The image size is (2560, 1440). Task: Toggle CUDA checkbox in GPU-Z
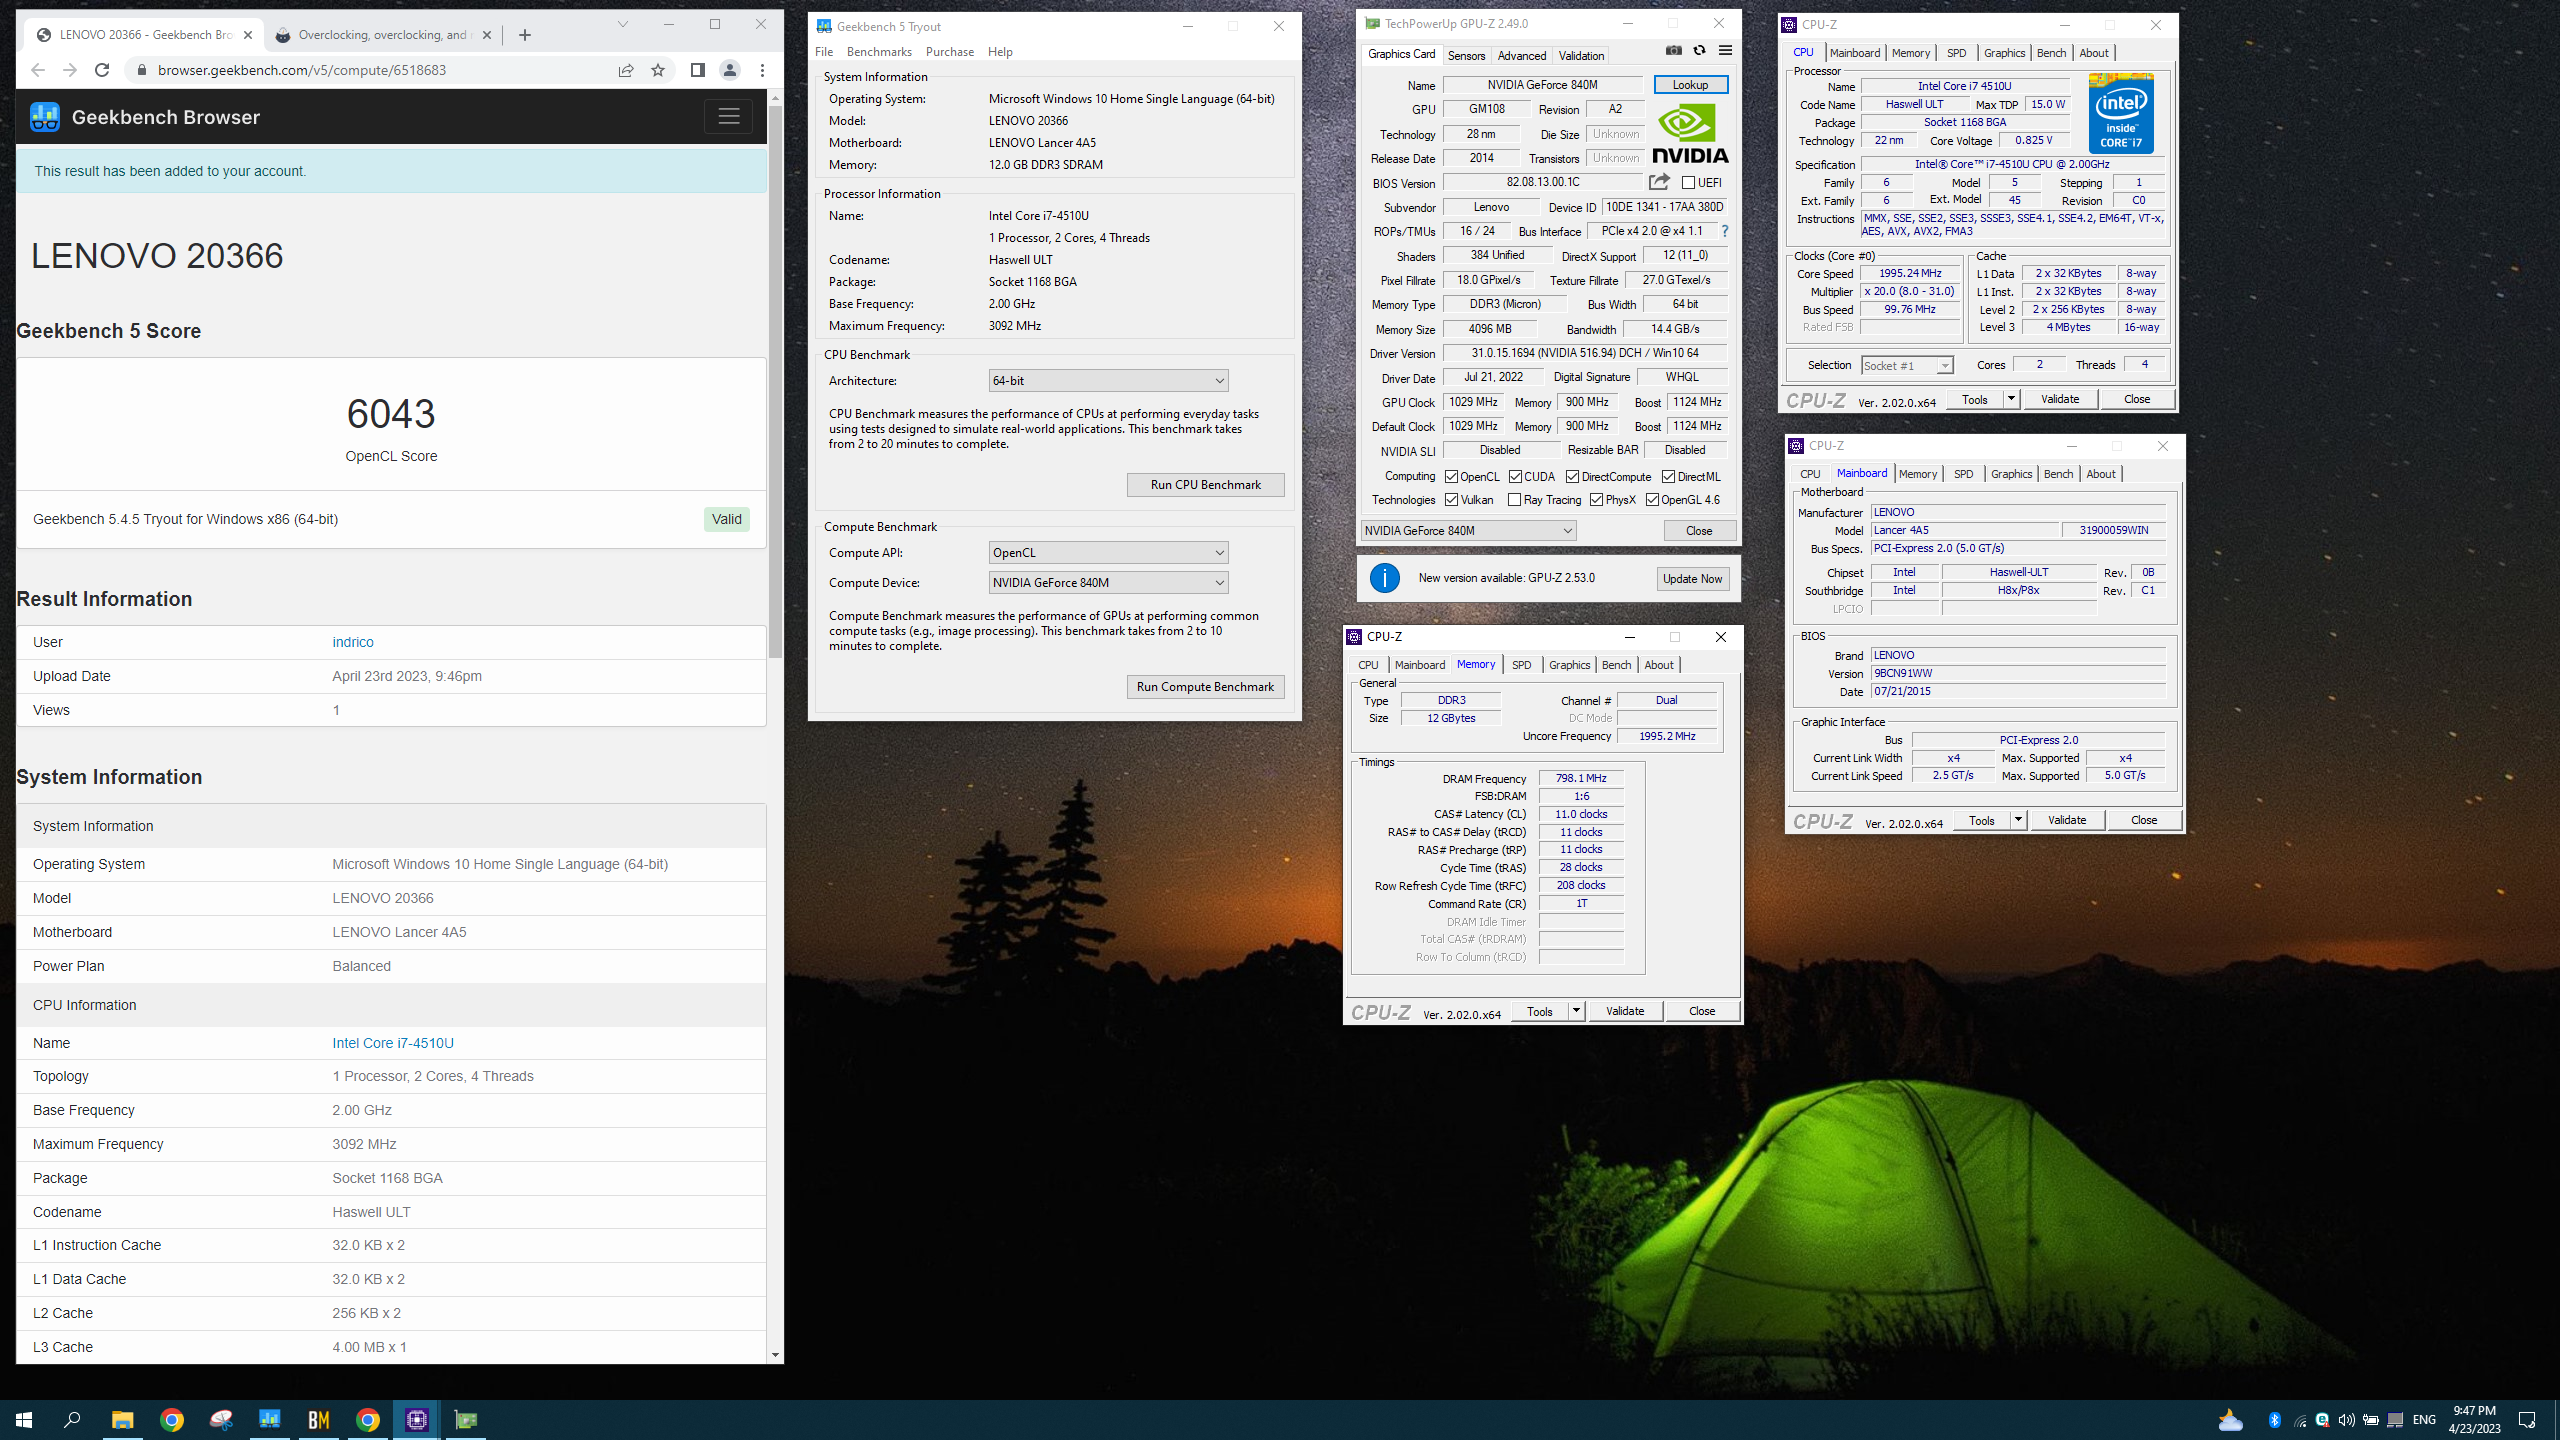coord(1515,477)
